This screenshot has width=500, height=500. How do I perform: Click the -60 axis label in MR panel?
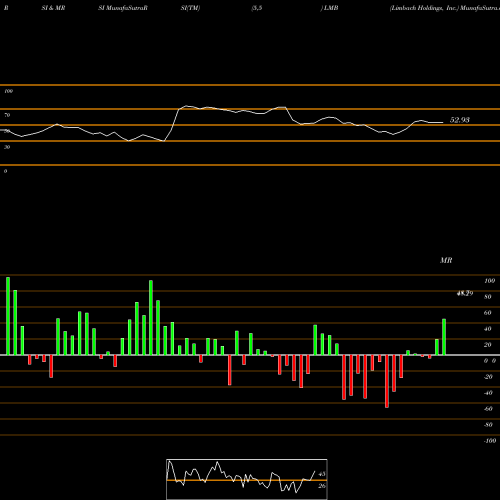pyautogui.click(x=488, y=409)
